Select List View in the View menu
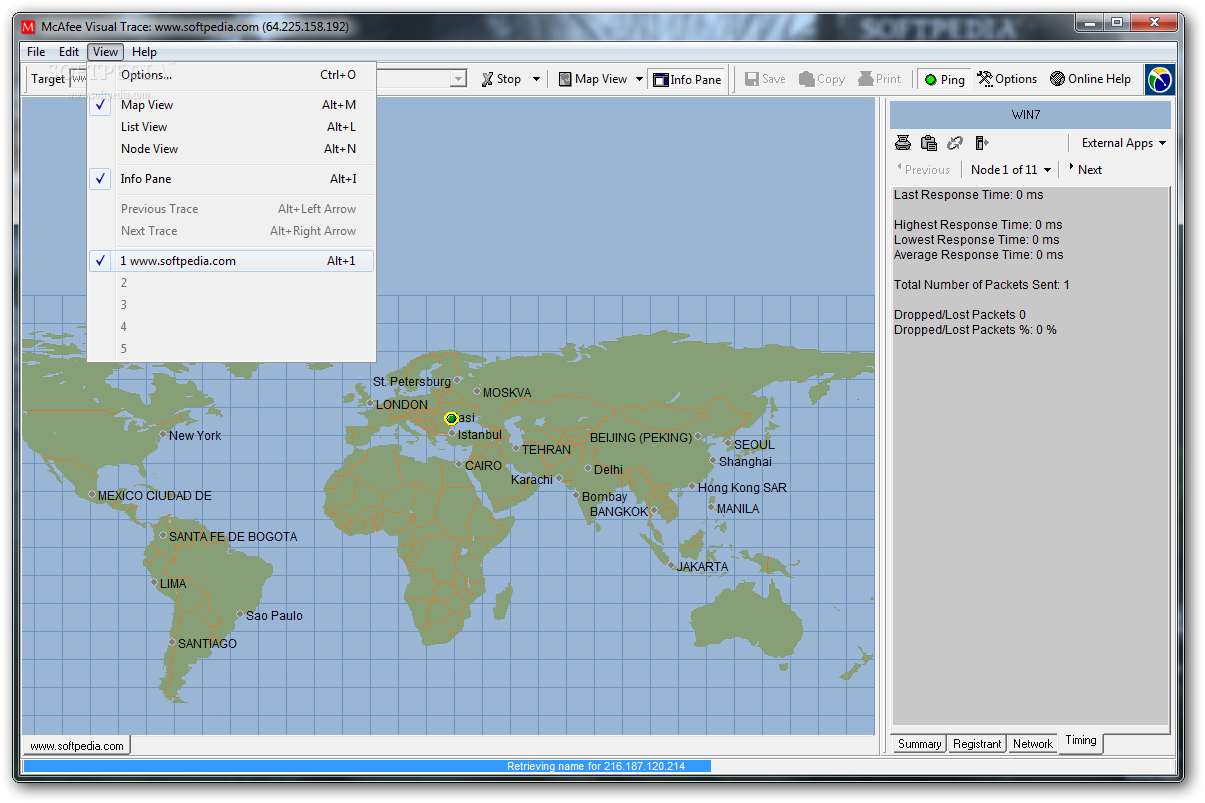Viewport: 1205px width, 803px height. 231,127
